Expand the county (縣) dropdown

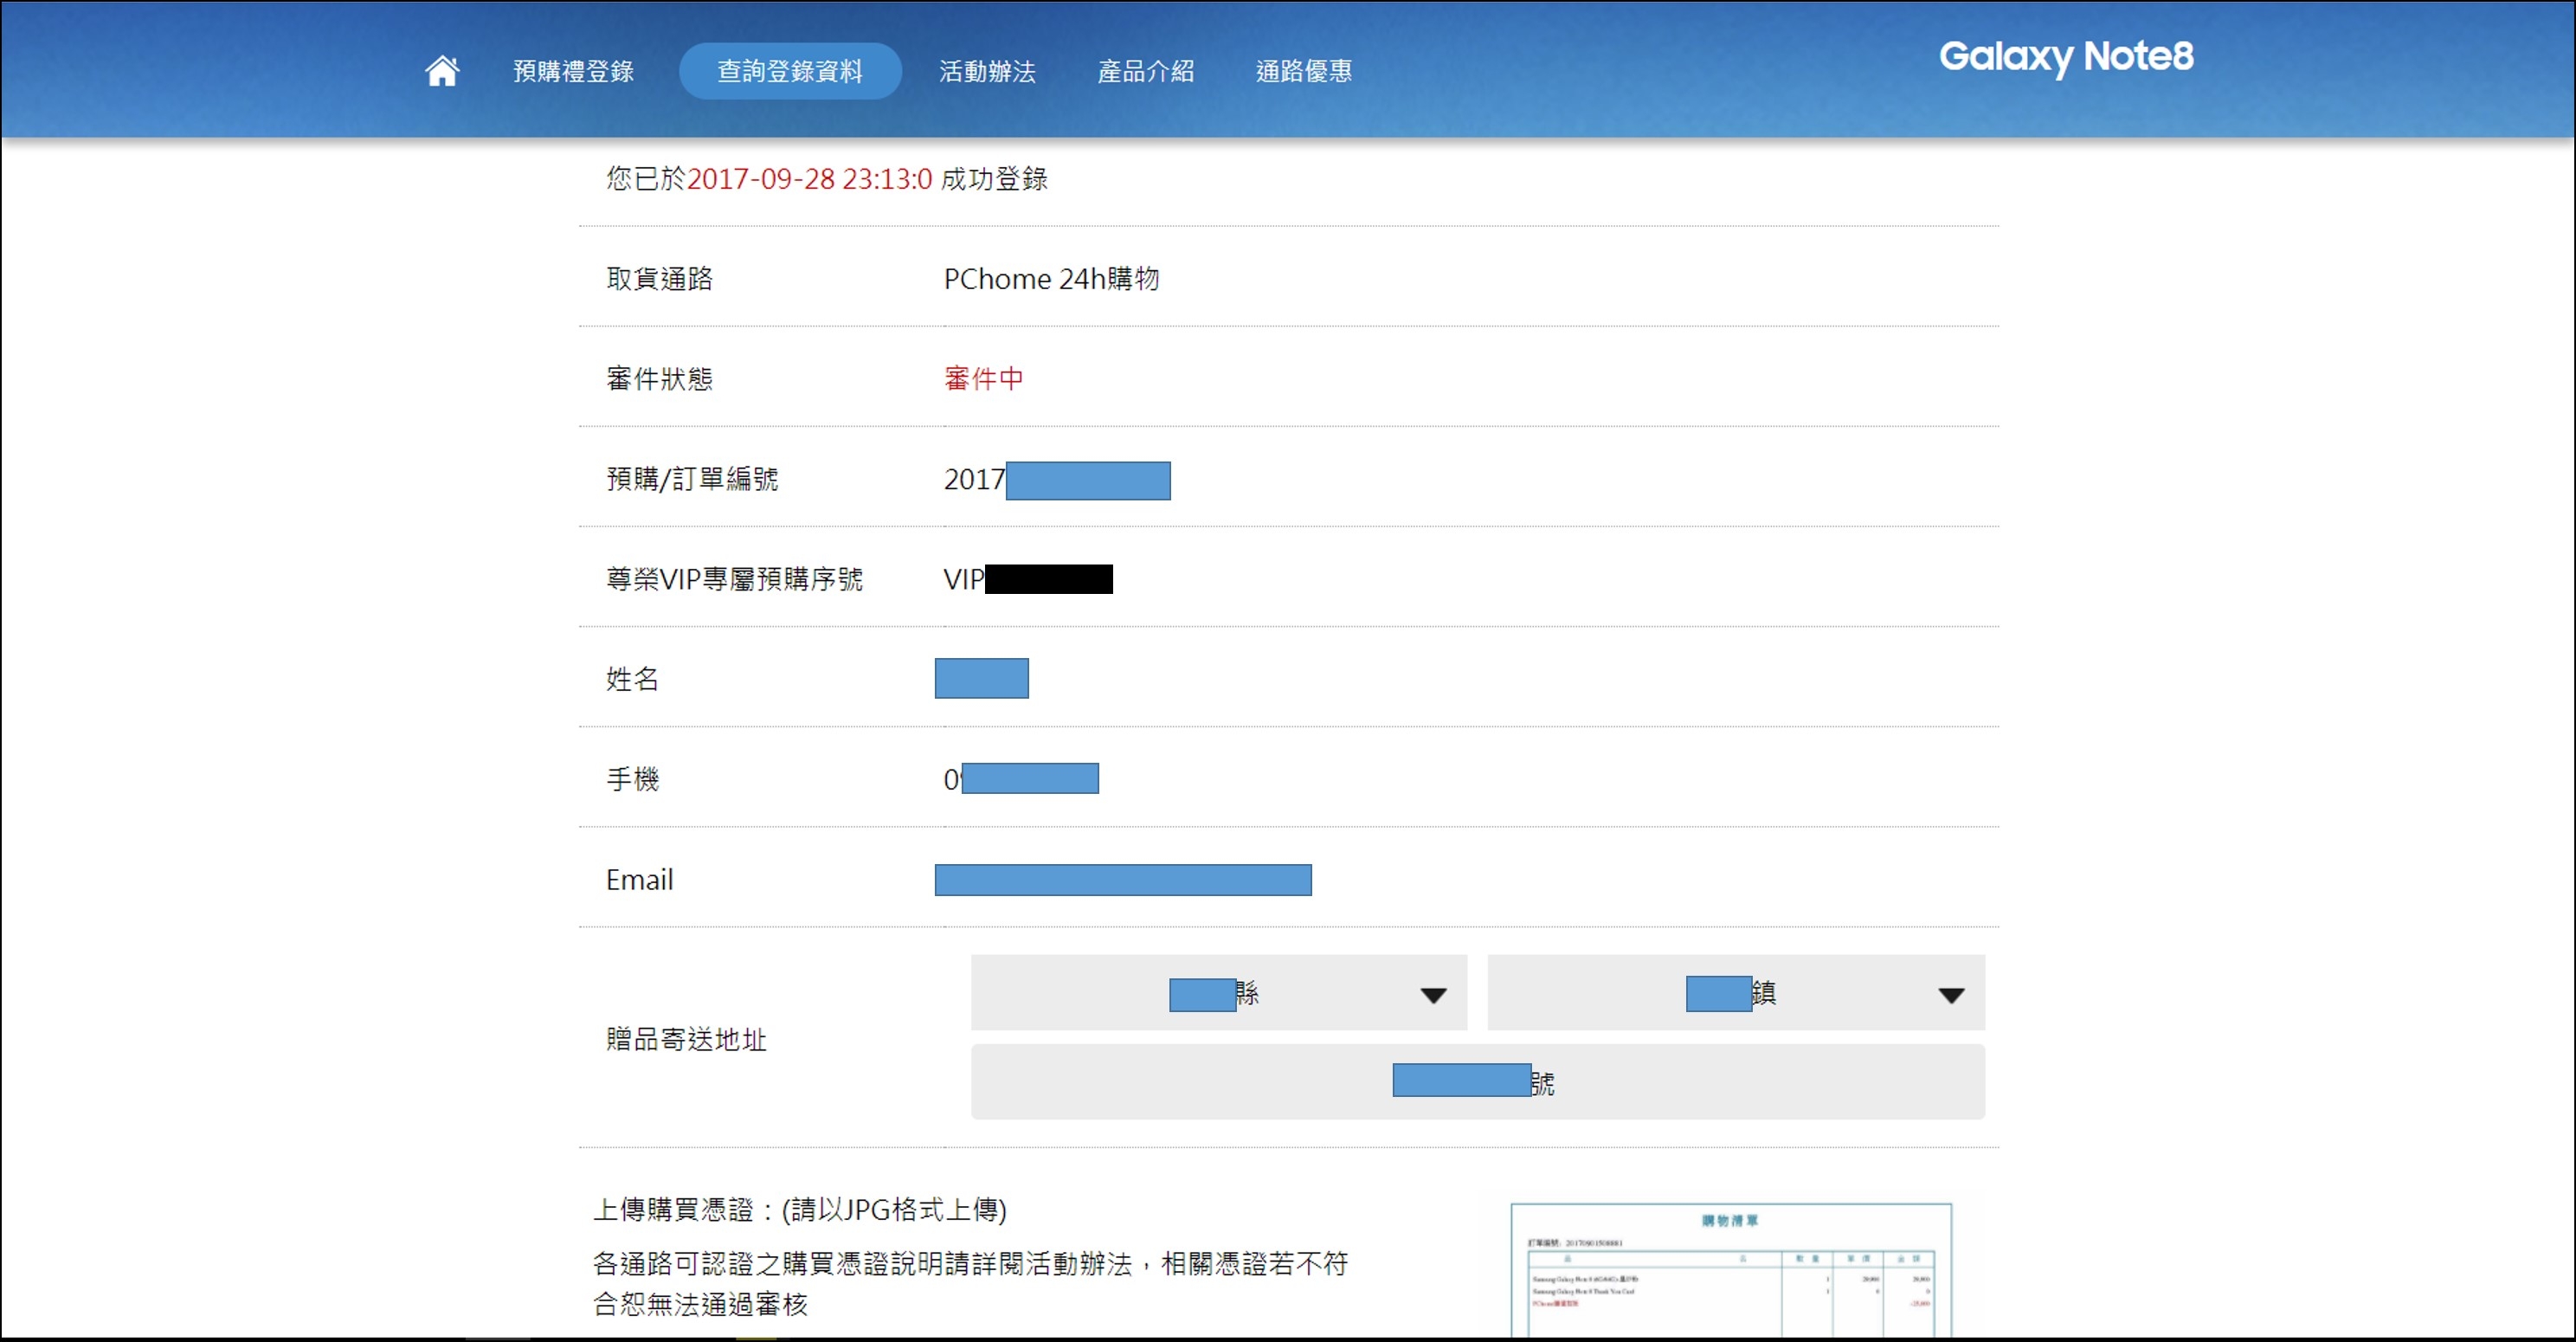click(x=1219, y=993)
